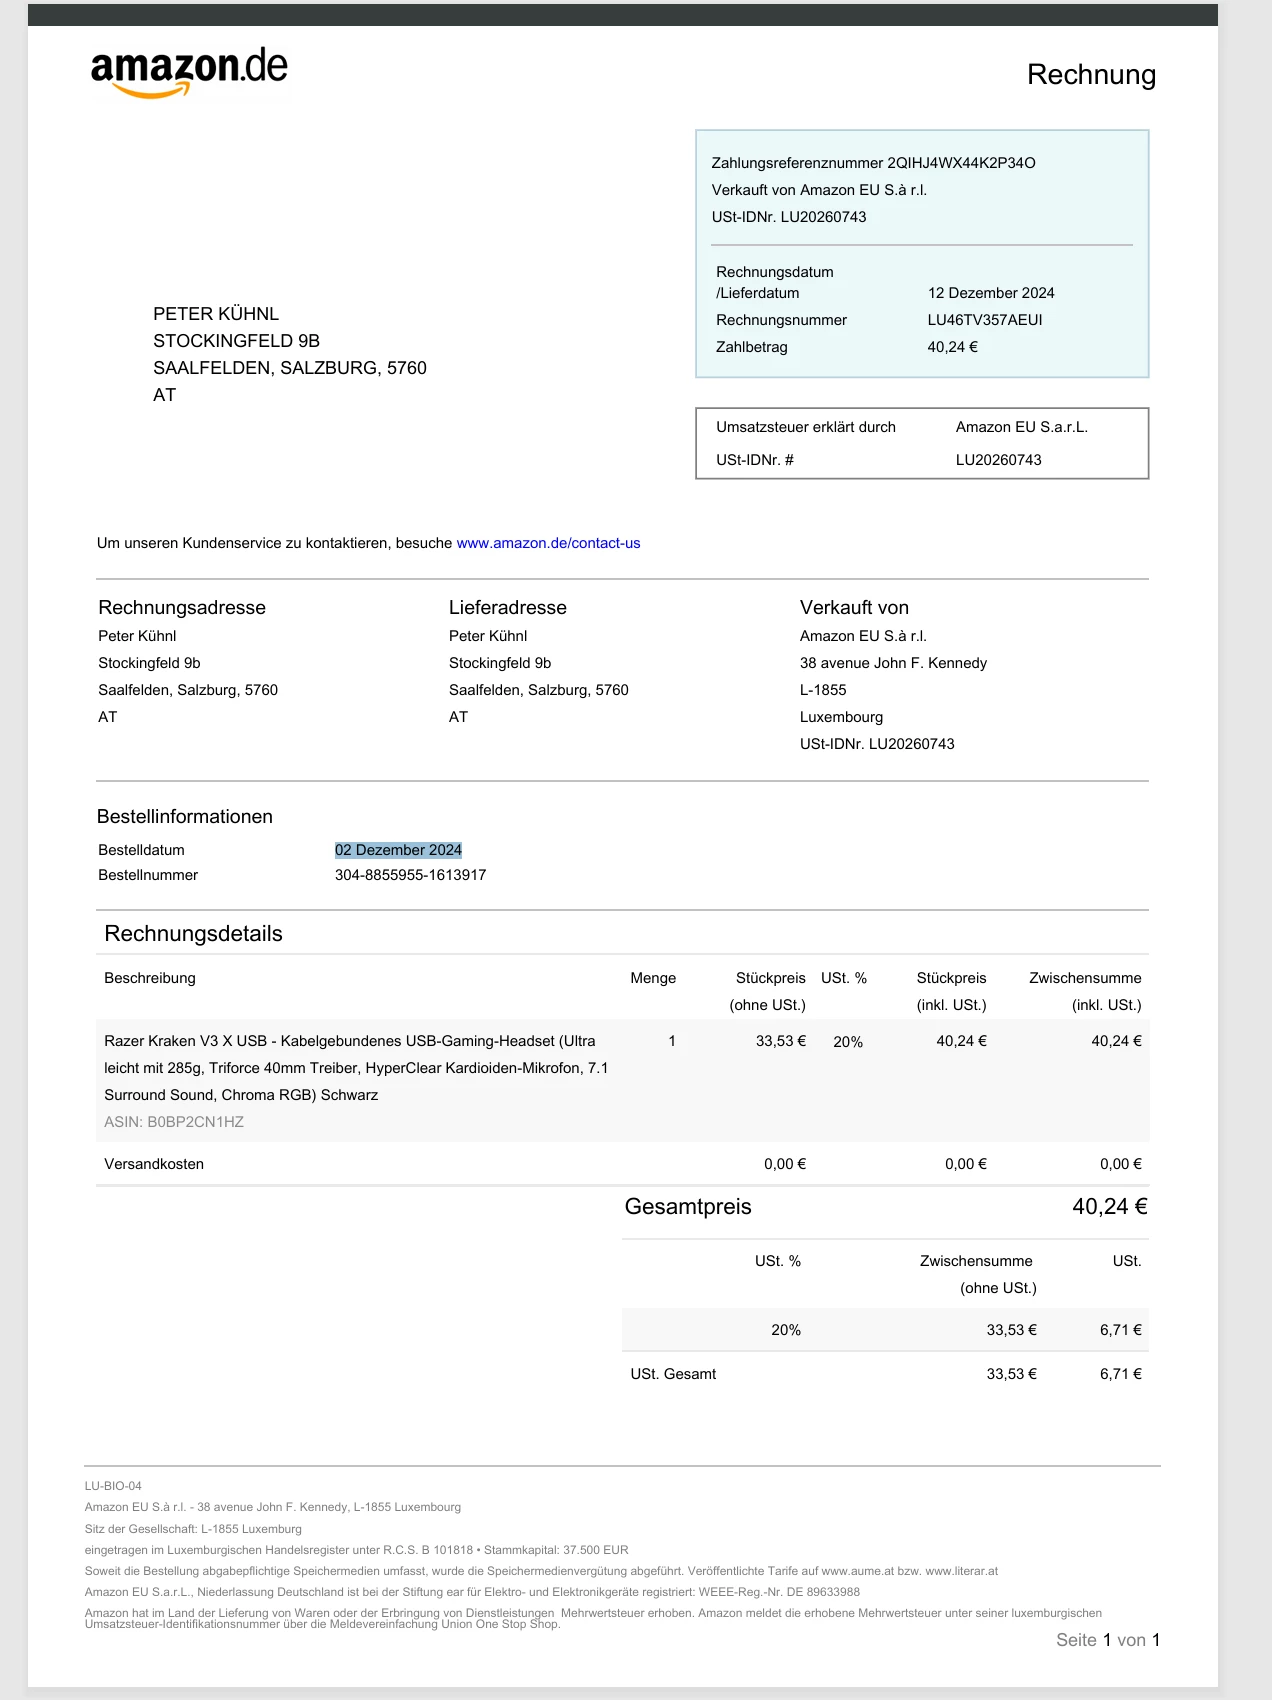The width and height of the screenshot is (1272, 1700).
Task: Click SAALFELDEN, SALZBURG, 5760 uppercase line
Action: (290, 368)
